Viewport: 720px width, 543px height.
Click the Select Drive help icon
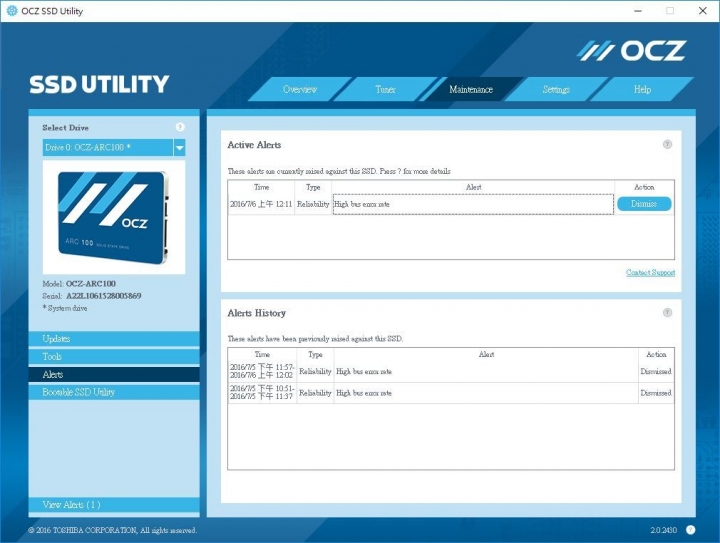[180, 127]
